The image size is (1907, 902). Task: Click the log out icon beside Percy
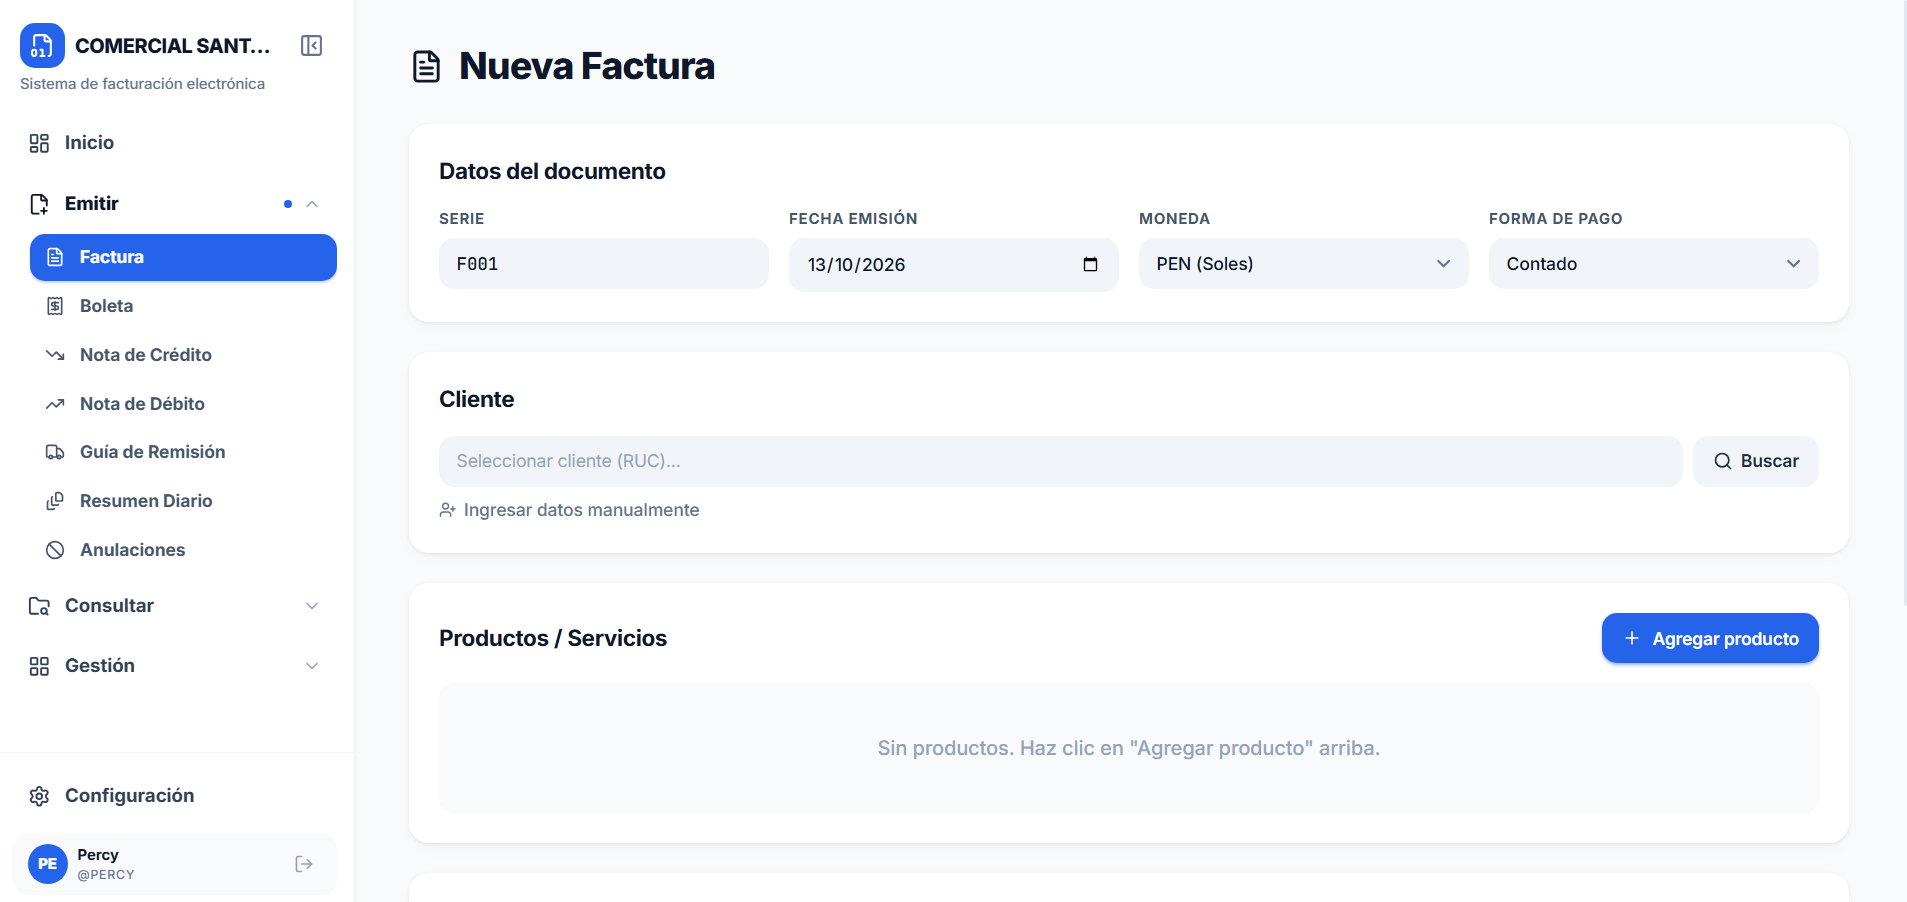(304, 864)
